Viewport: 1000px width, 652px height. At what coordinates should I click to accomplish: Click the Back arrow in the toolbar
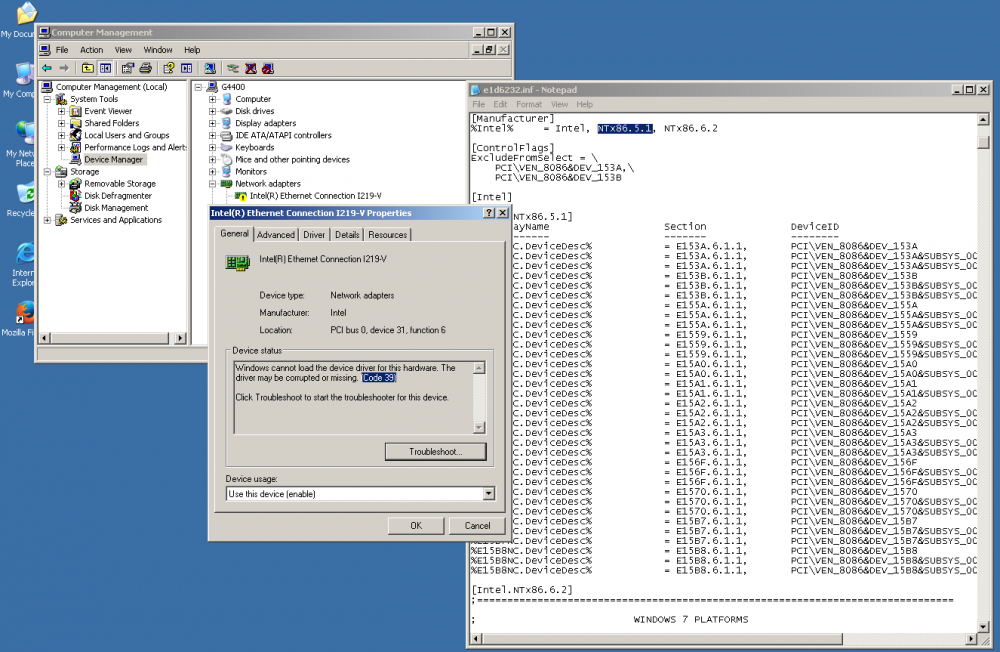[46, 68]
